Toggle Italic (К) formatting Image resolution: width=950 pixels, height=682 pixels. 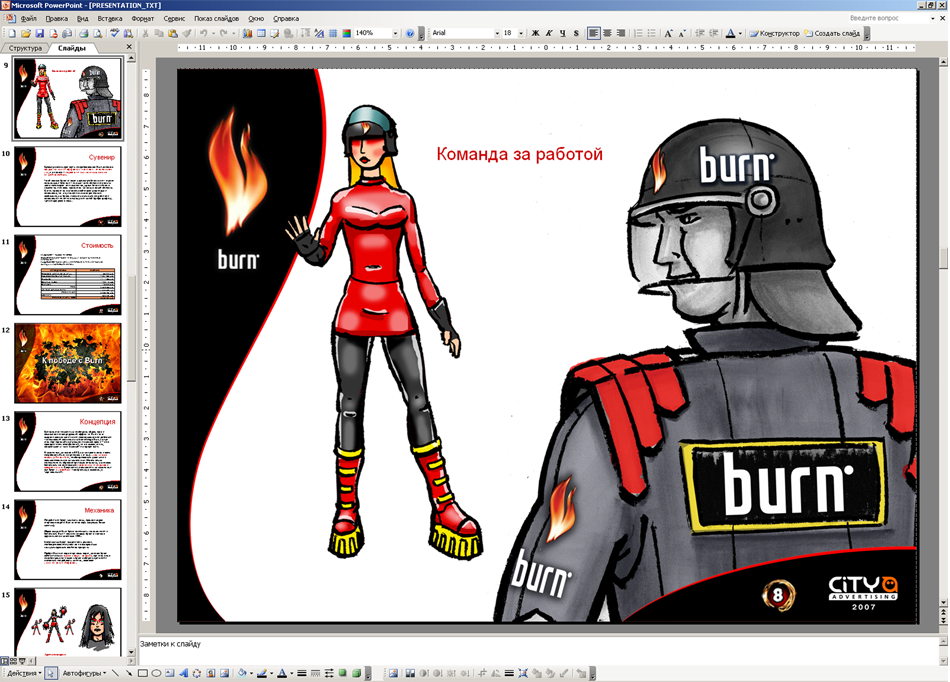549,33
